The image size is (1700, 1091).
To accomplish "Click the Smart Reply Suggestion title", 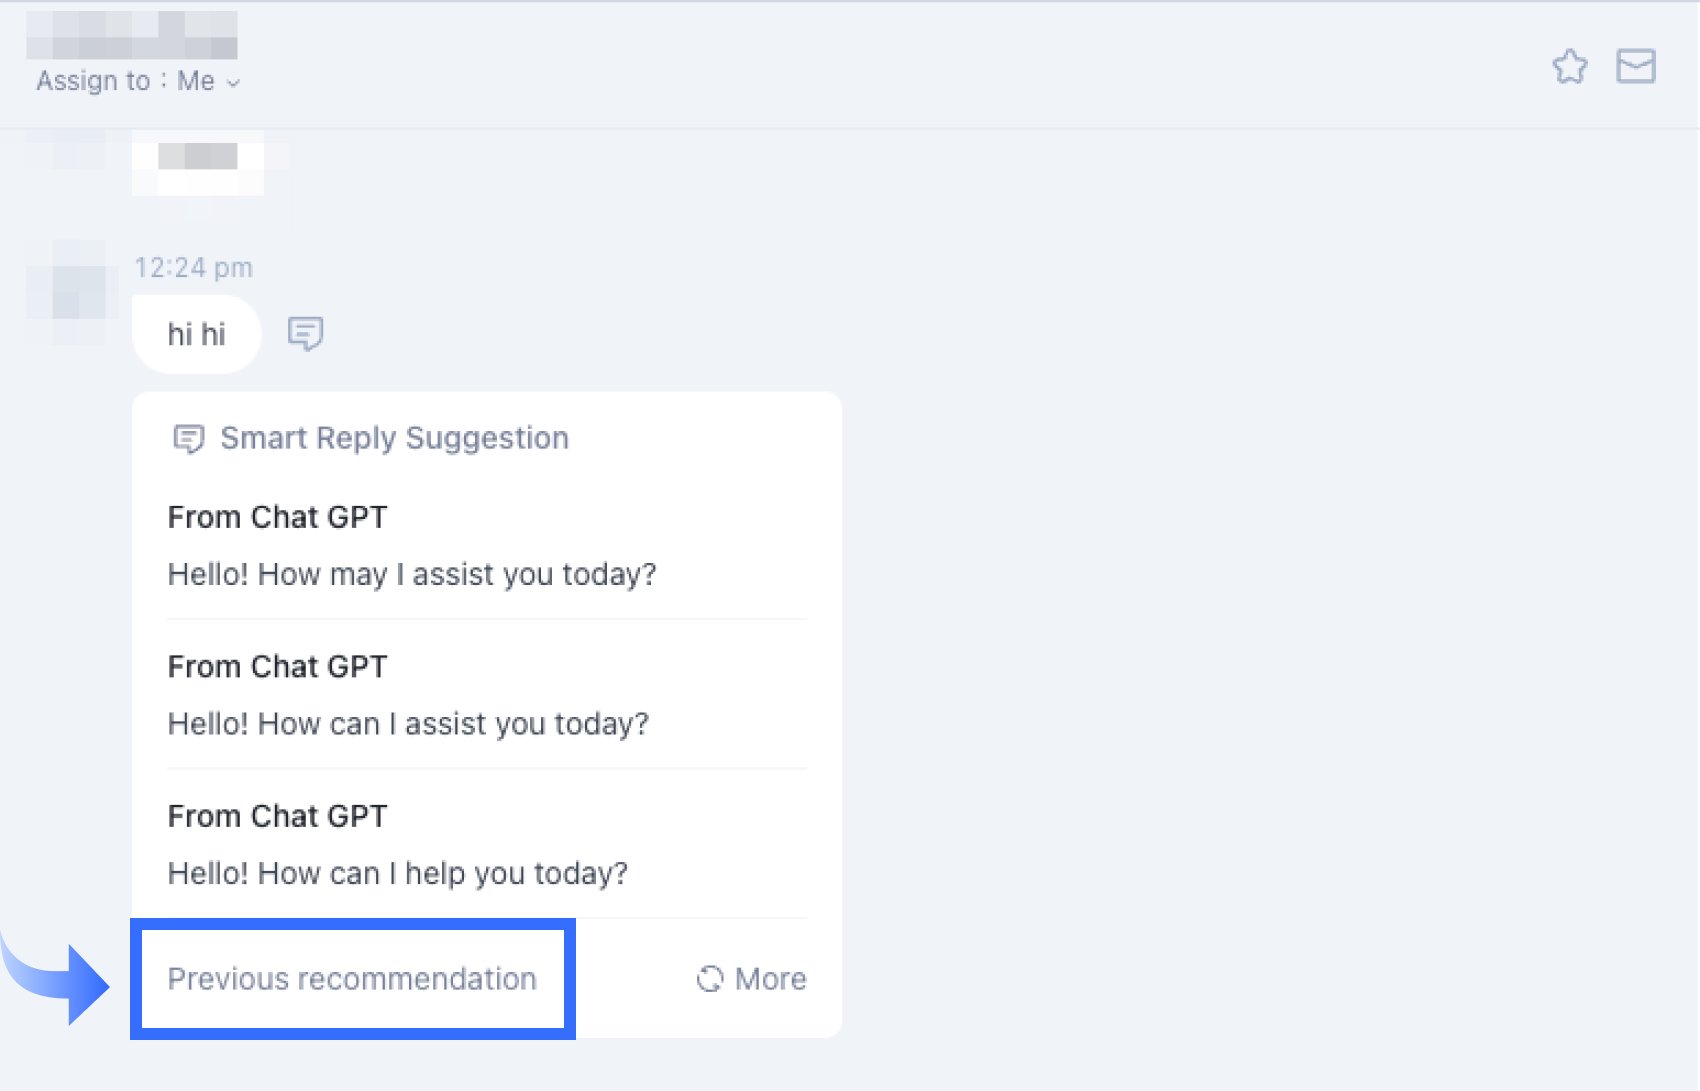I will point(395,437).
